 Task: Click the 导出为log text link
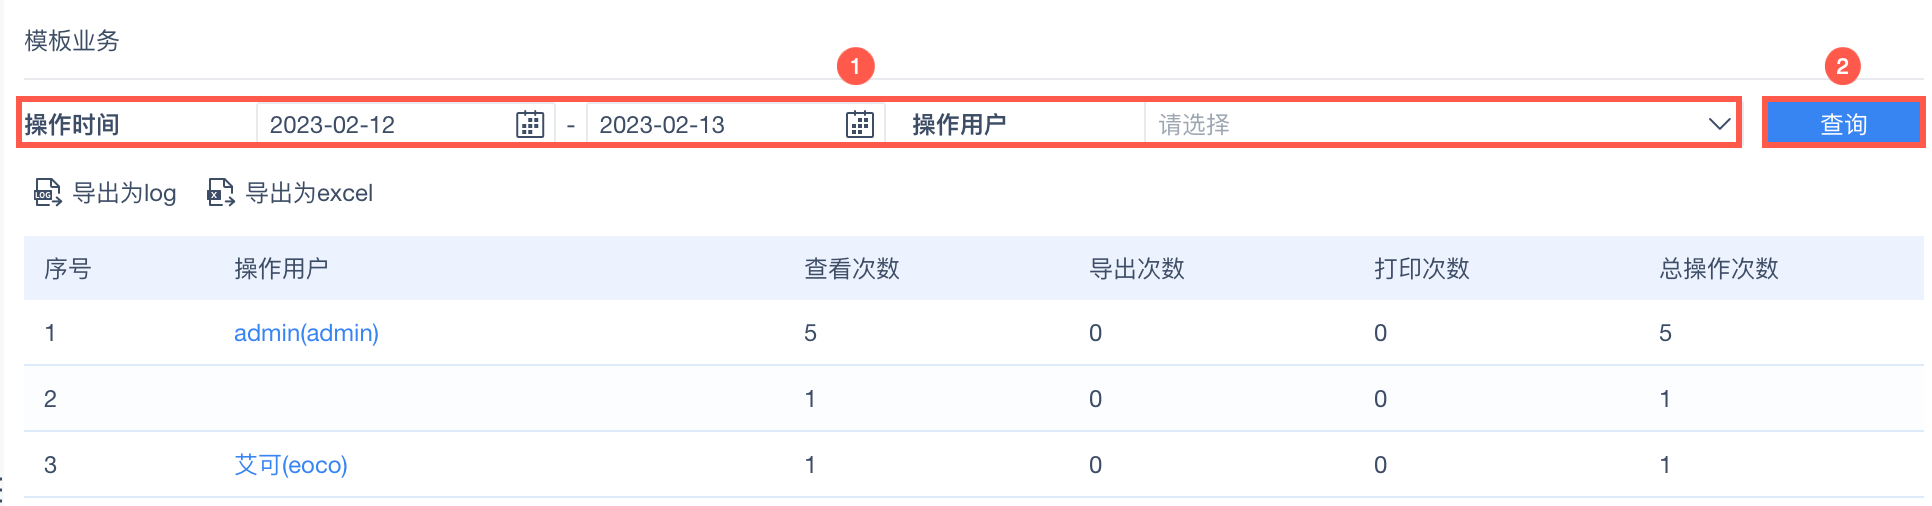(x=124, y=193)
